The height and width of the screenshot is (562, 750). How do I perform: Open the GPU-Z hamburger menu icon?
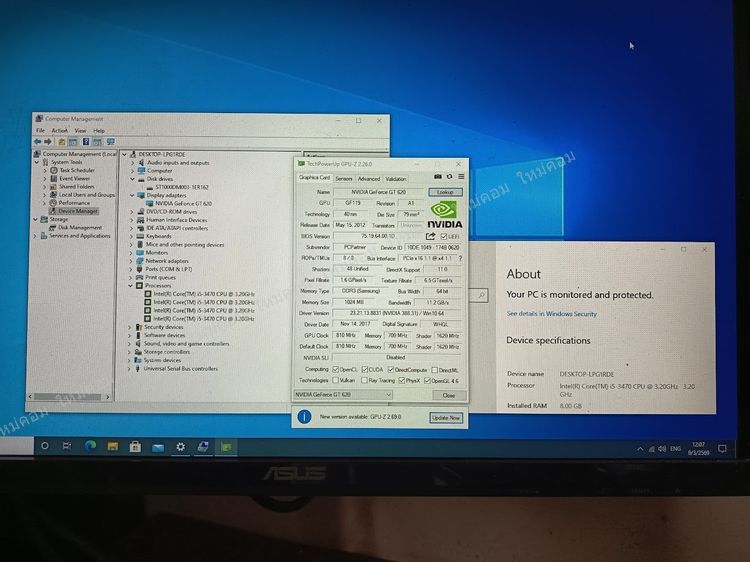461,176
